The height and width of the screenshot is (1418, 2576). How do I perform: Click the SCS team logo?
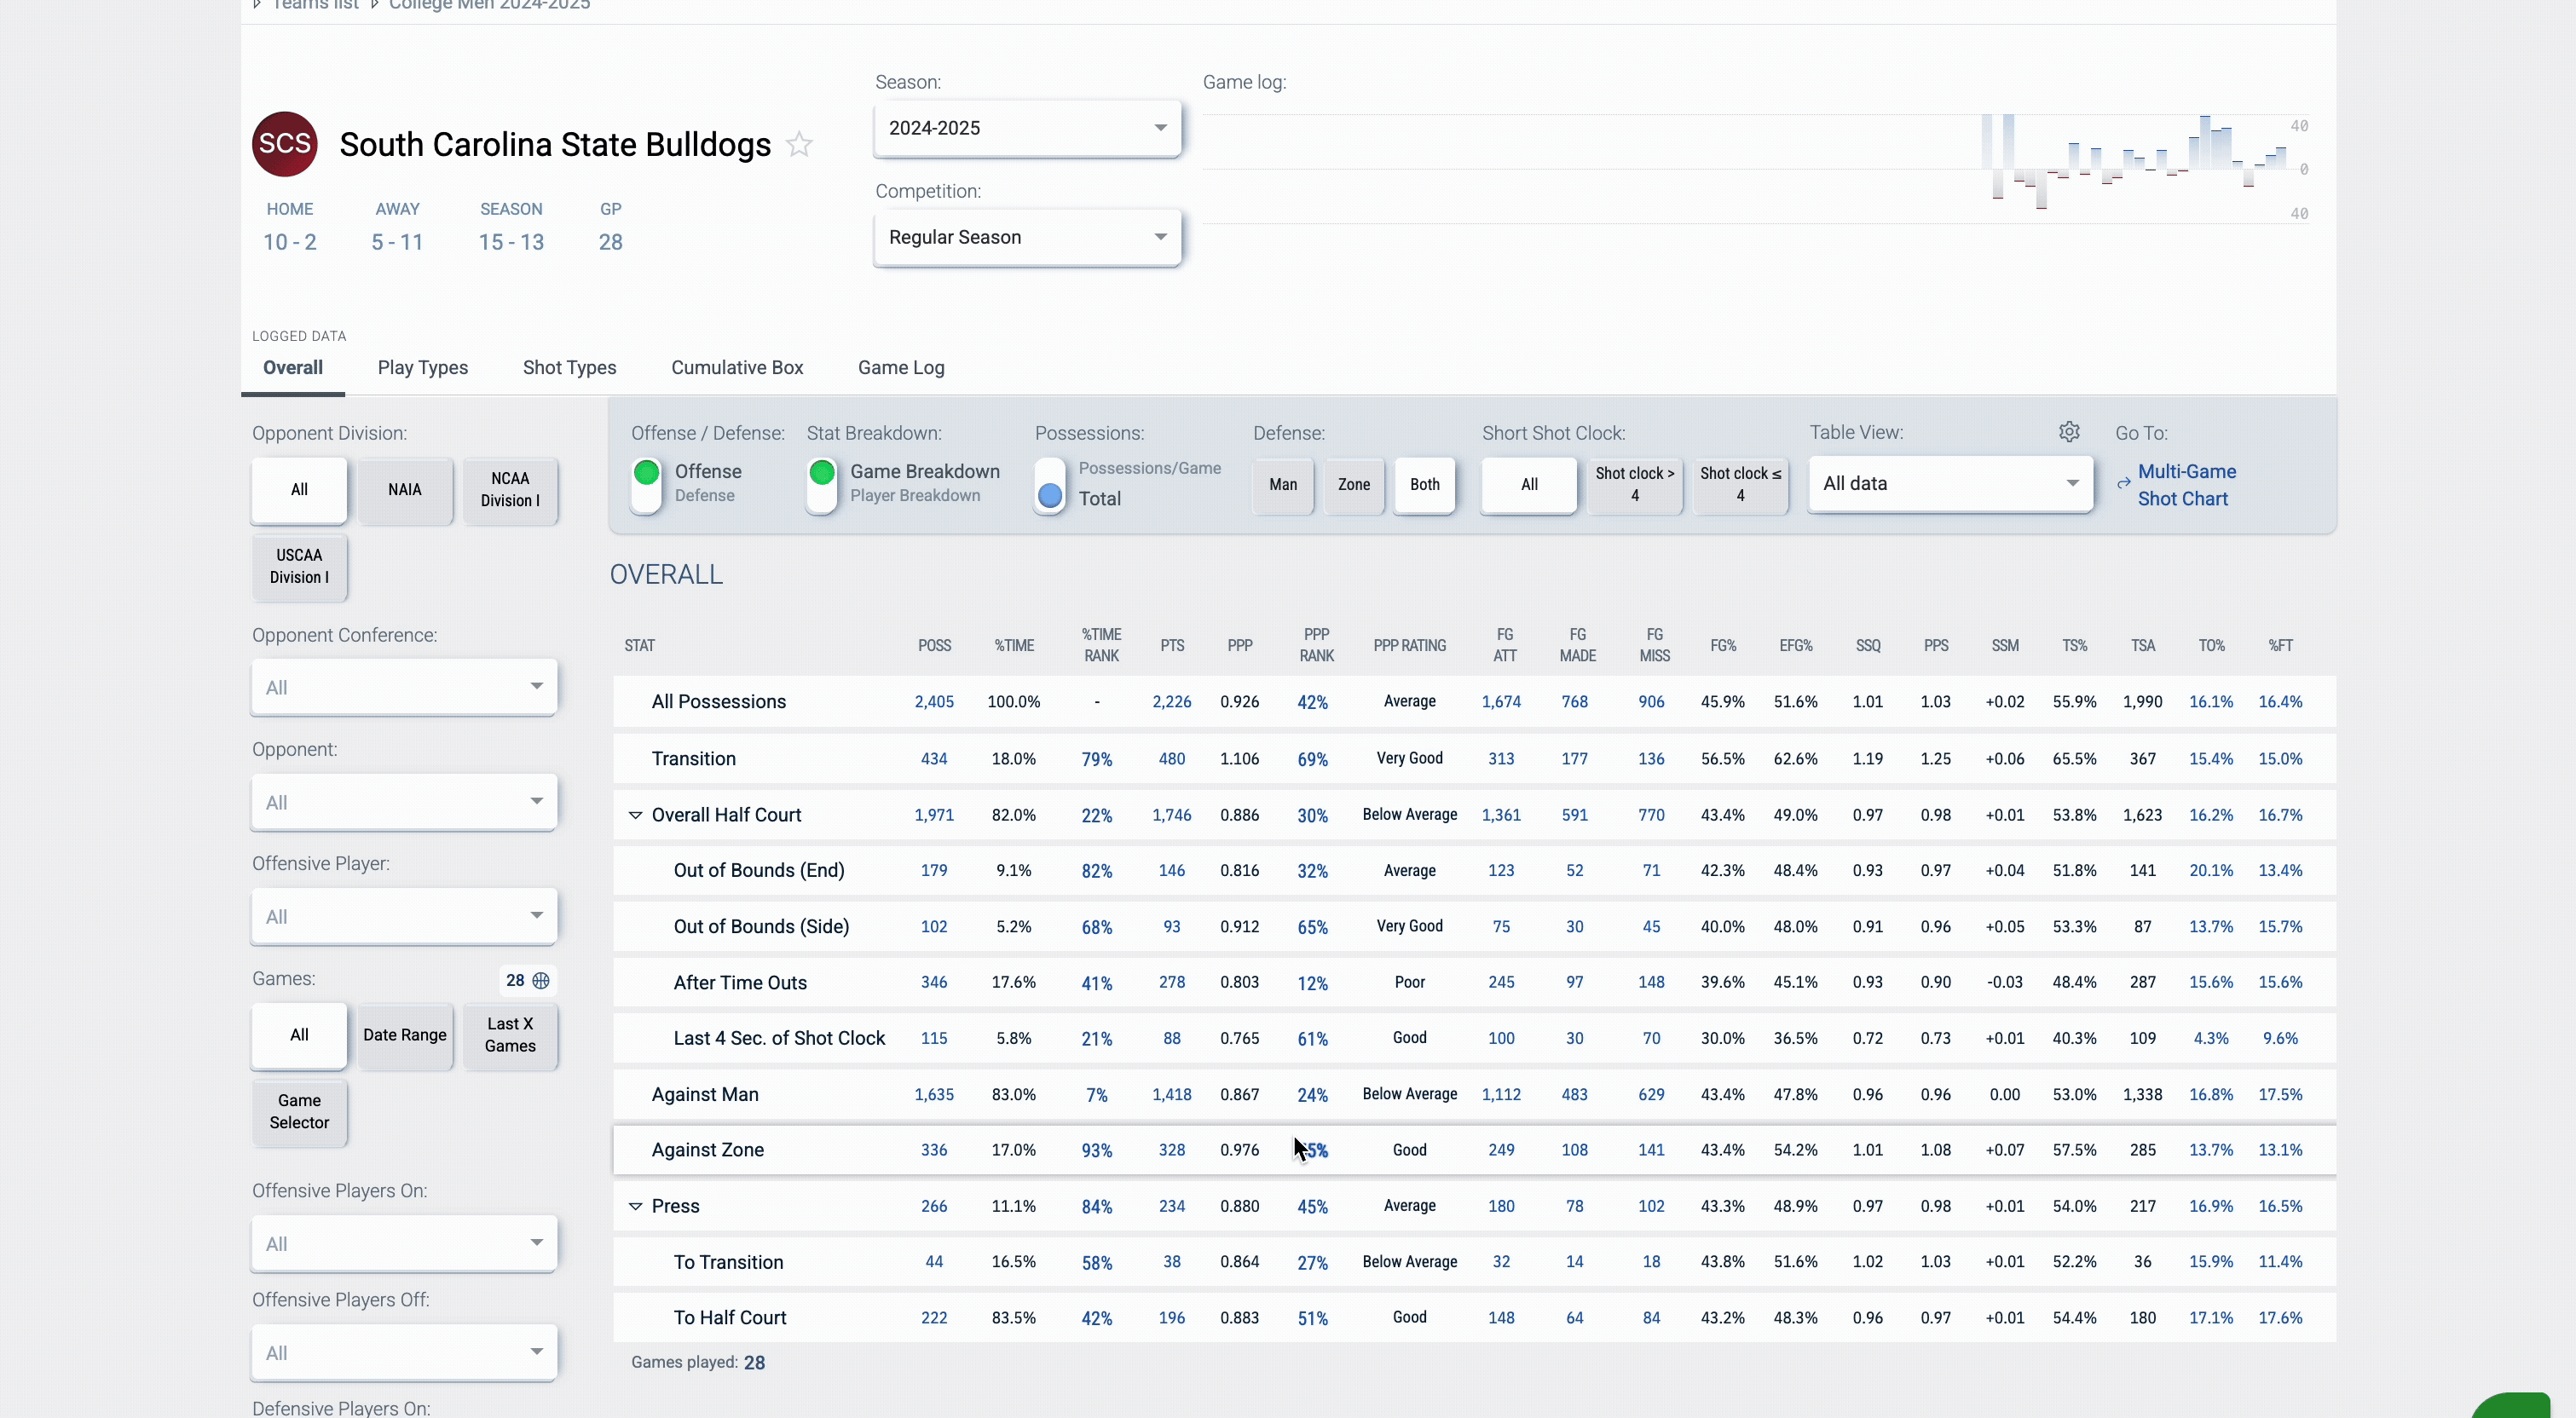coord(284,144)
